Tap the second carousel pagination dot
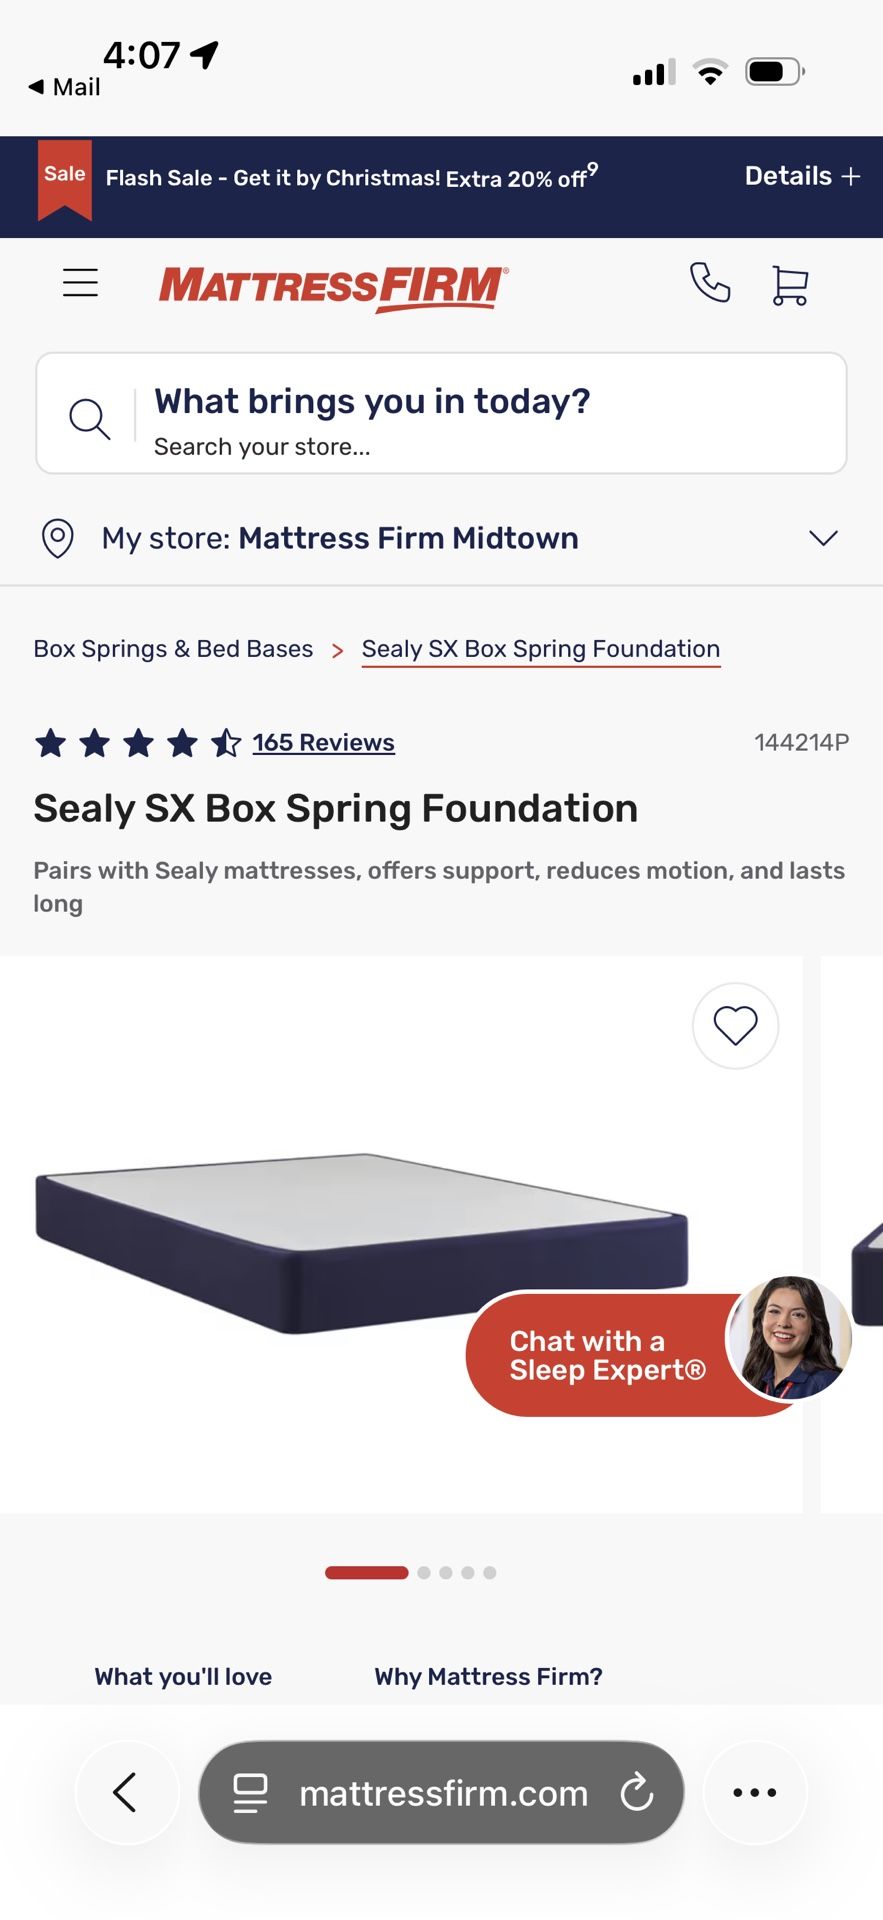The width and height of the screenshot is (883, 1920). click(x=424, y=1572)
